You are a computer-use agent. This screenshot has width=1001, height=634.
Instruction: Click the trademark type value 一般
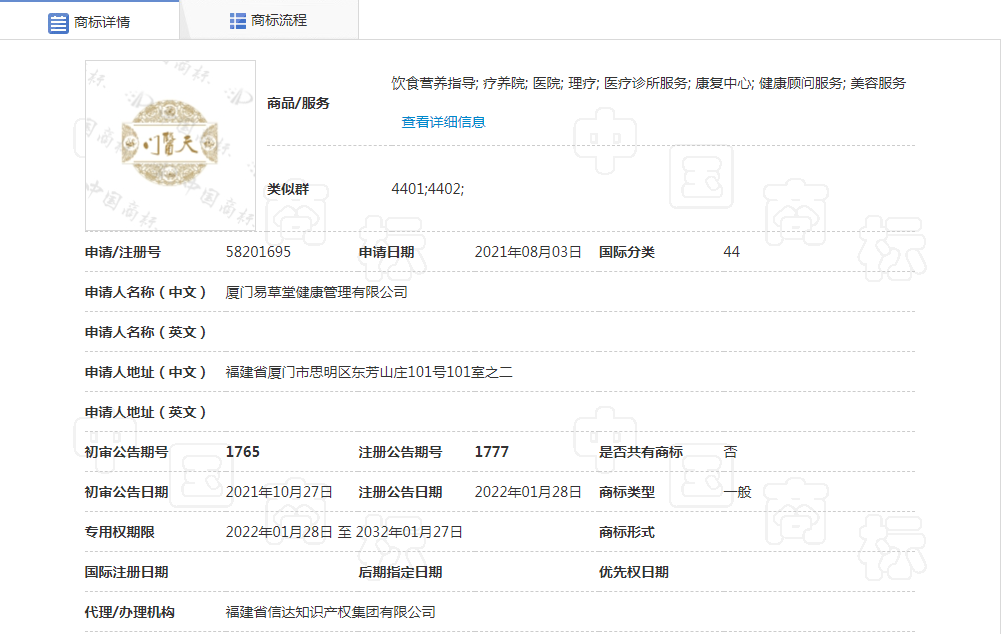point(737,492)
